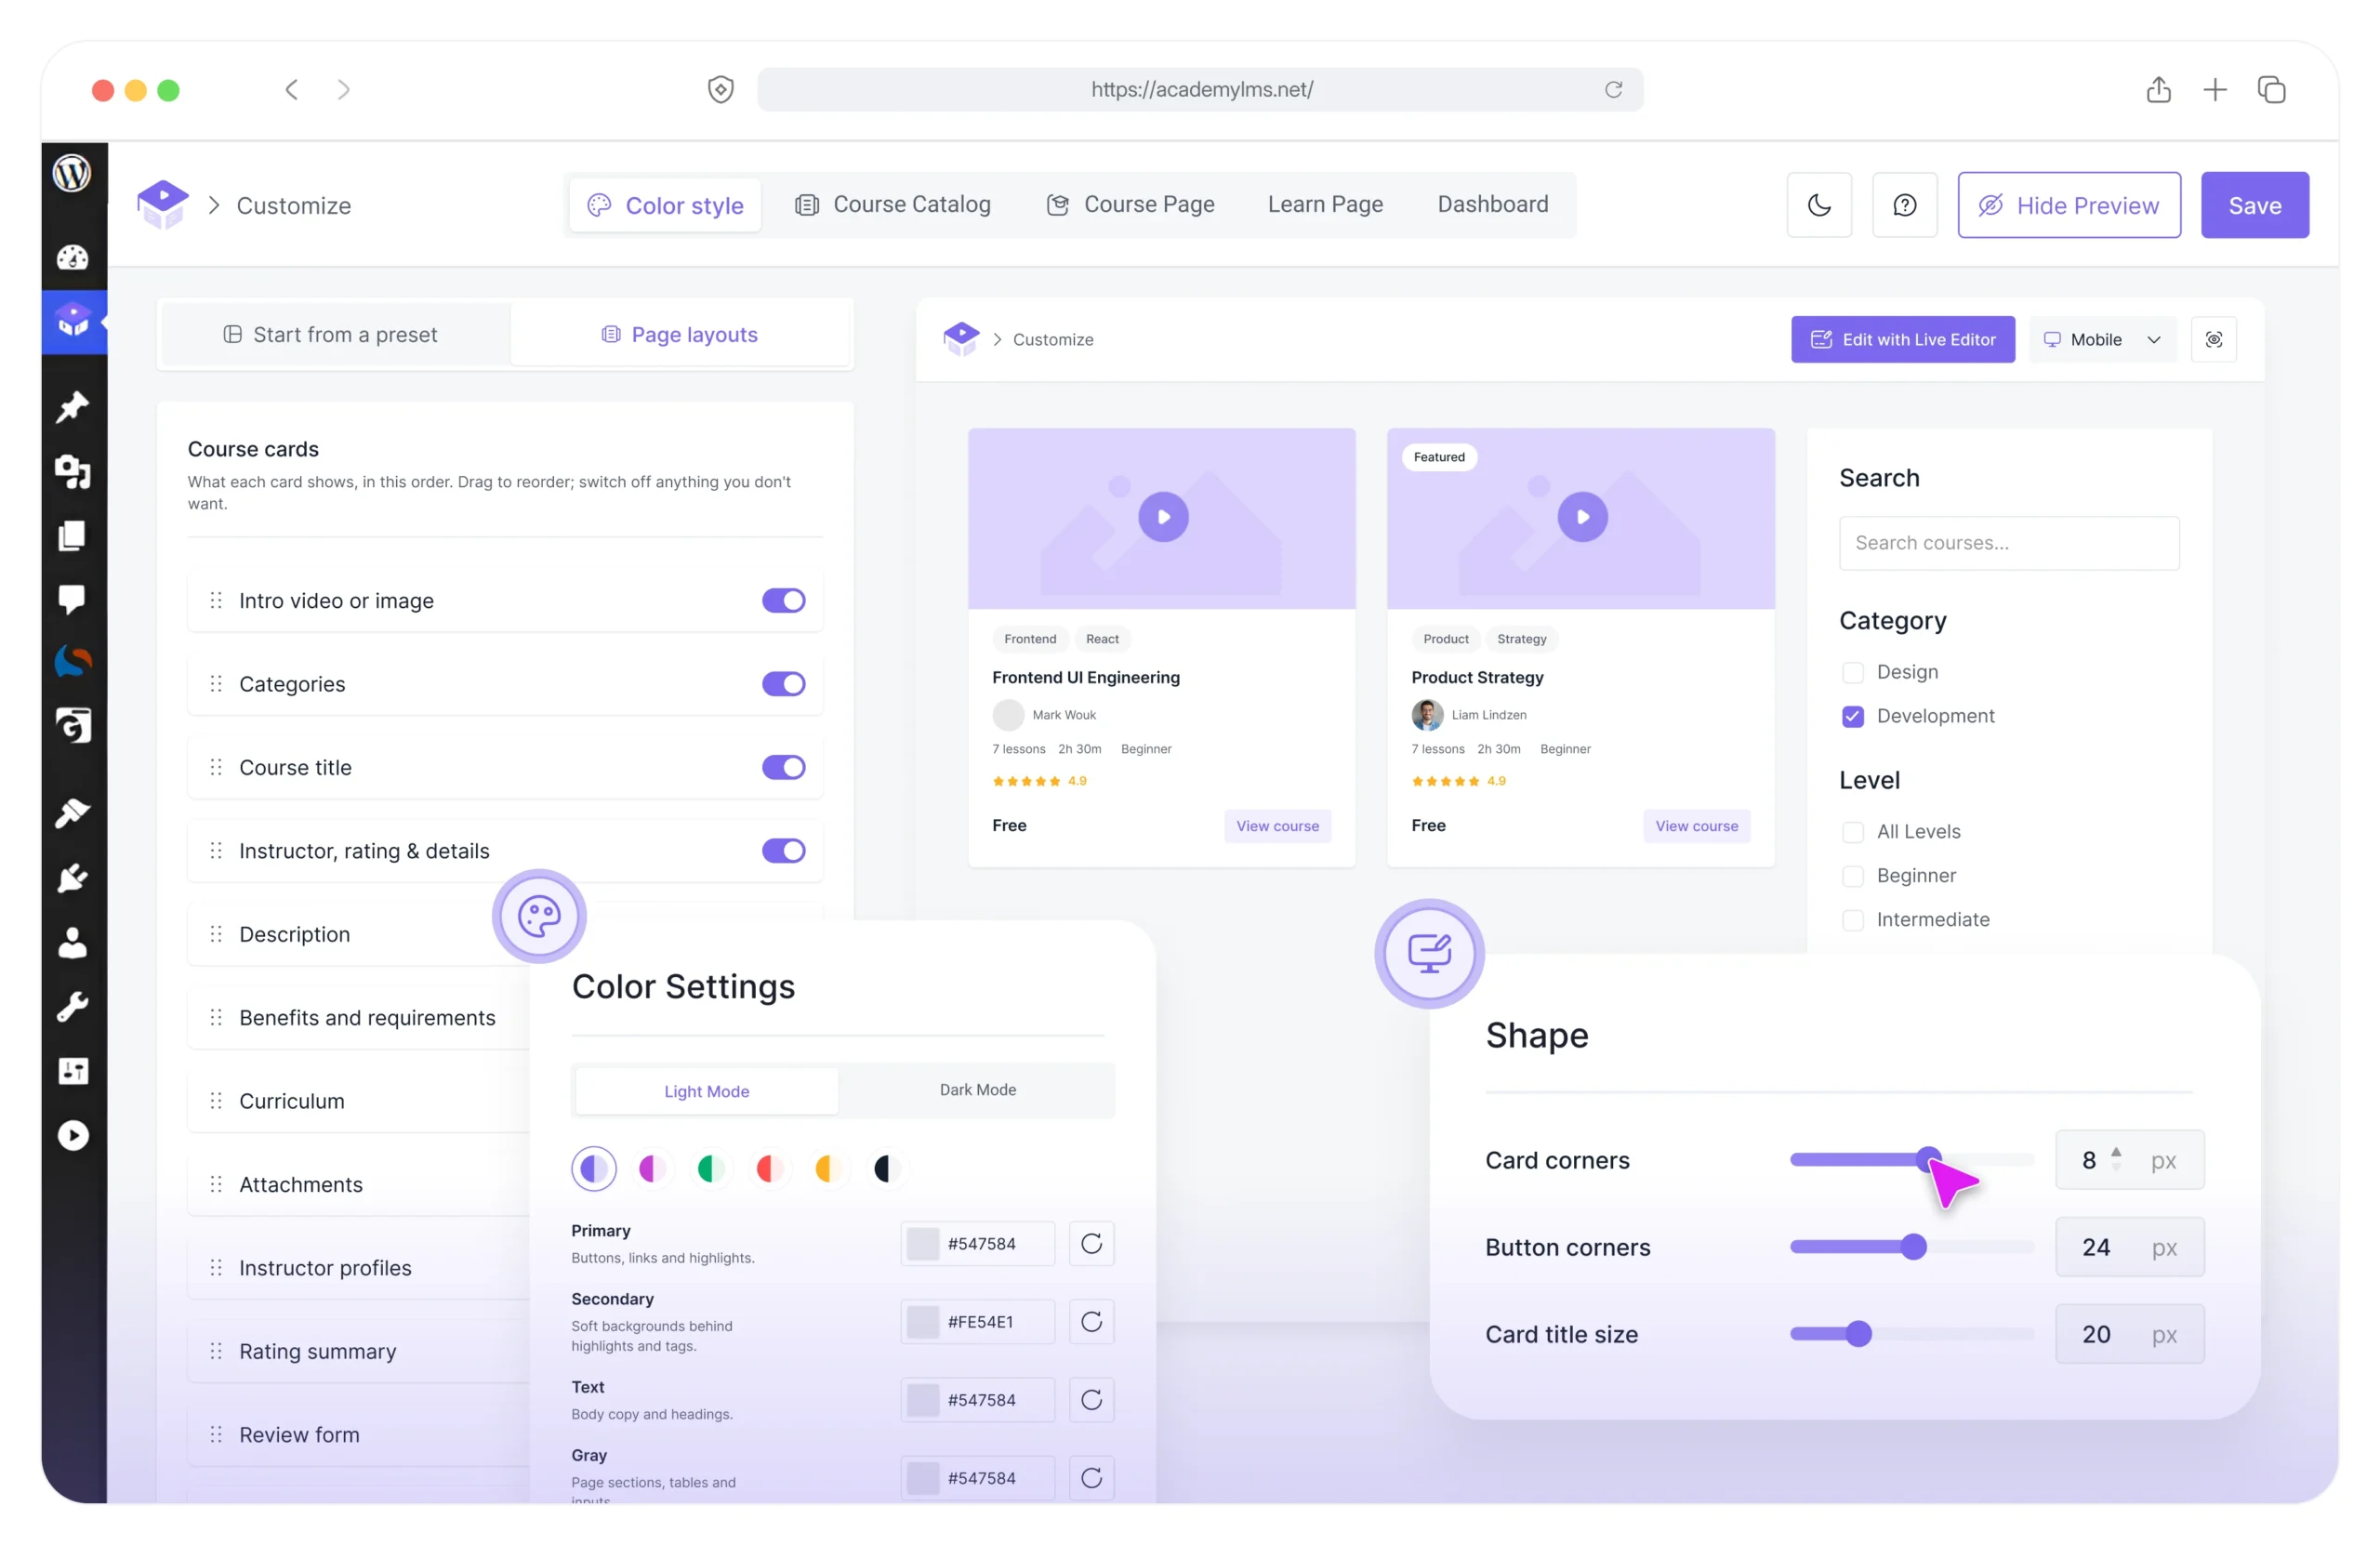Viewport: 2380px width, 1545px height.
Task: Reset the Primary color value
Action: click(1091, 1243)
